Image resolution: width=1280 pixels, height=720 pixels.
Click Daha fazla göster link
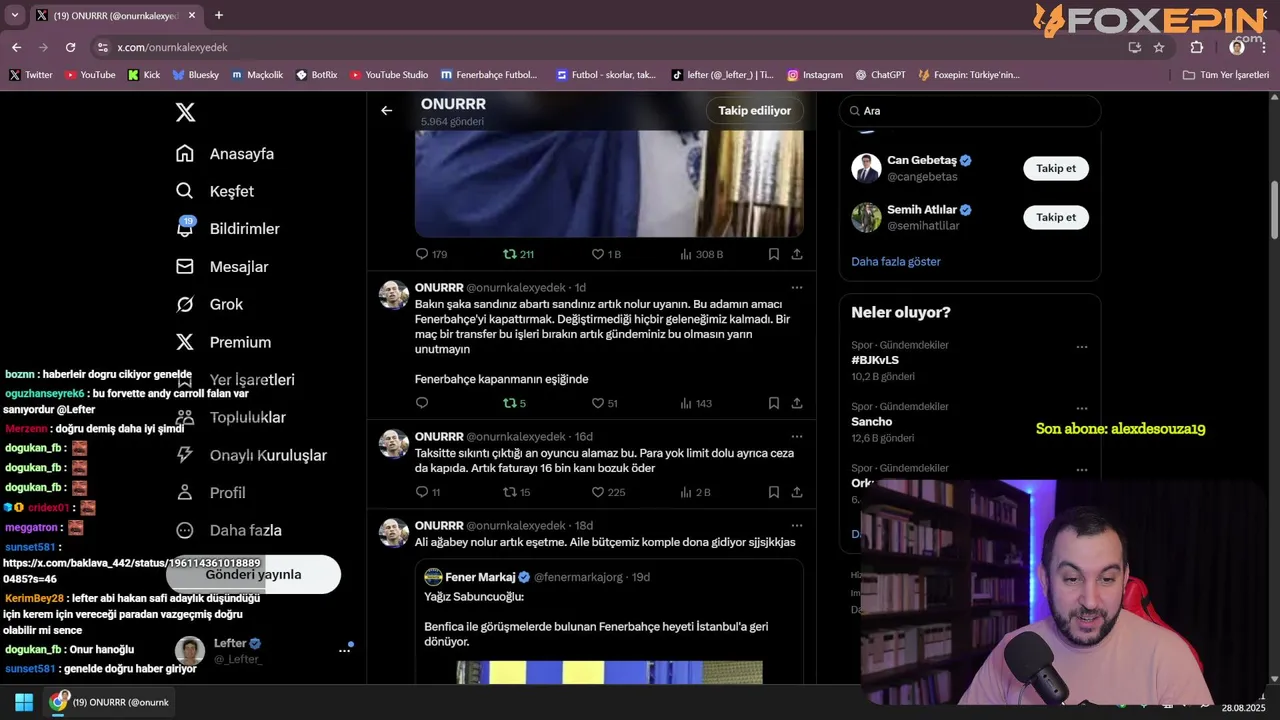tap(896, 262)
